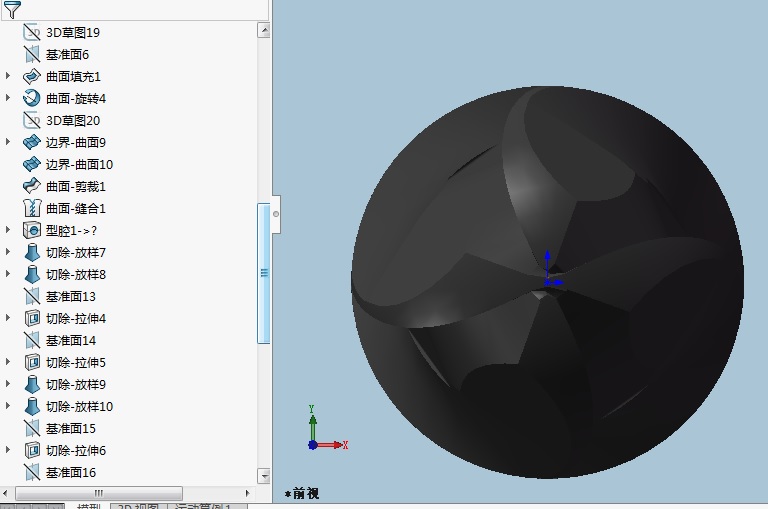Screen dimensions: 768x509
Task: Click the 切除-拉伸5 extrude cut icon
Action: [32, 363]
